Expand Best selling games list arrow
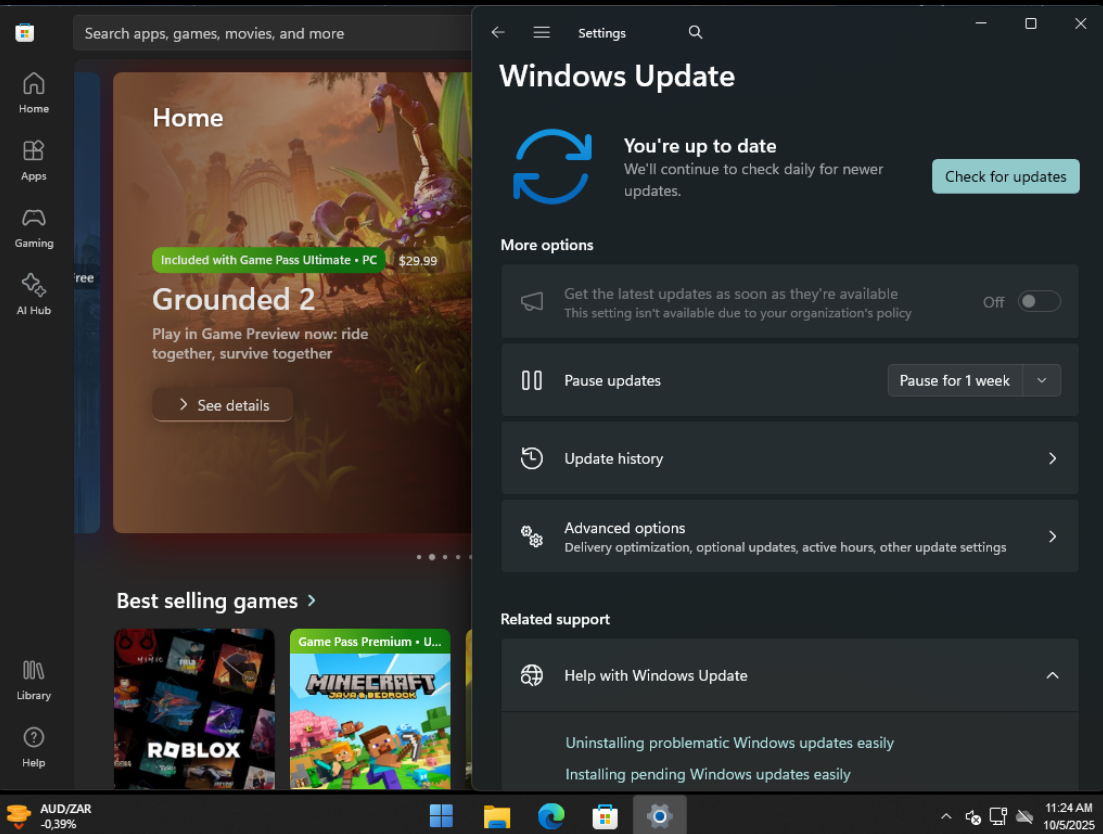 312,601
